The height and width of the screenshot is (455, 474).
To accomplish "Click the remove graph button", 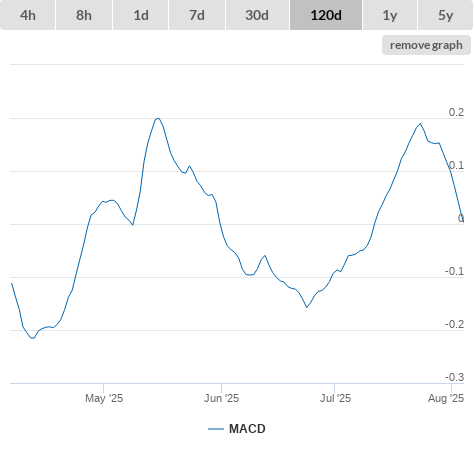I will pyautogui.click(x=426, y=45).
